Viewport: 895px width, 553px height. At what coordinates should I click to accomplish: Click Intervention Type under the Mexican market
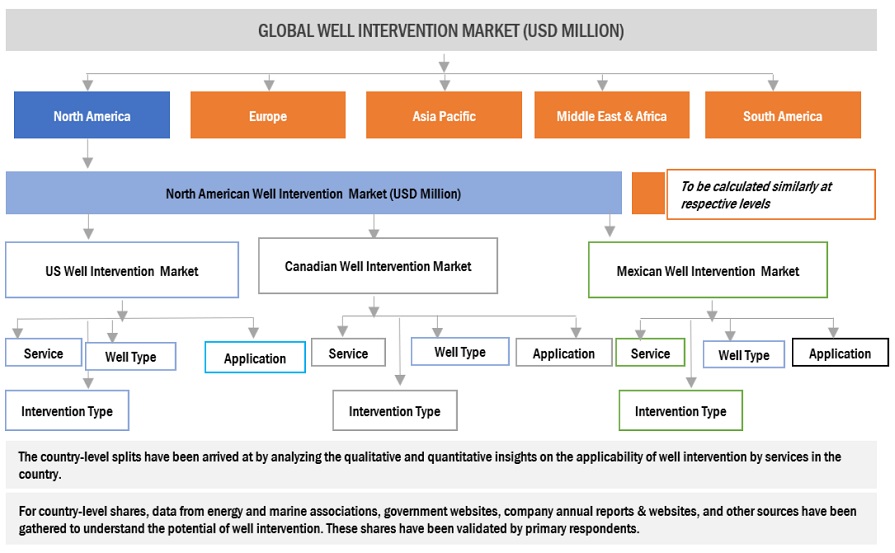[x=680, y=411]
